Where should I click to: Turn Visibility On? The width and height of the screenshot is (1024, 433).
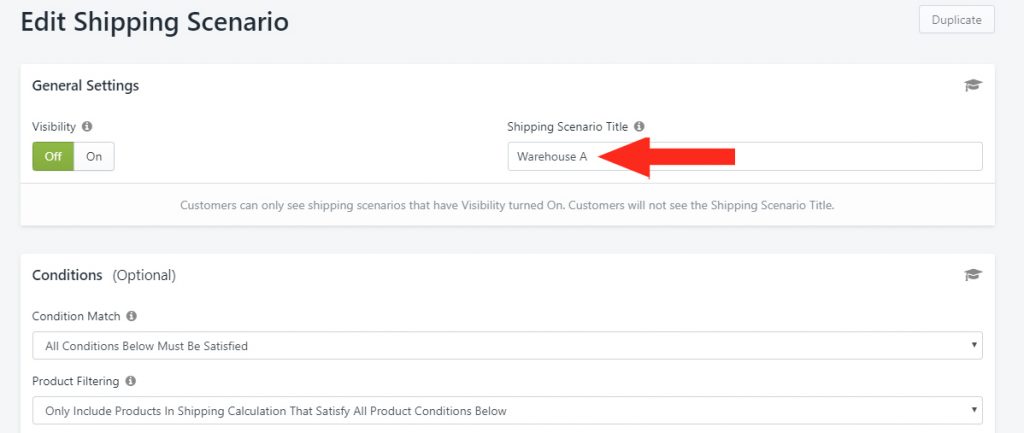94,157
